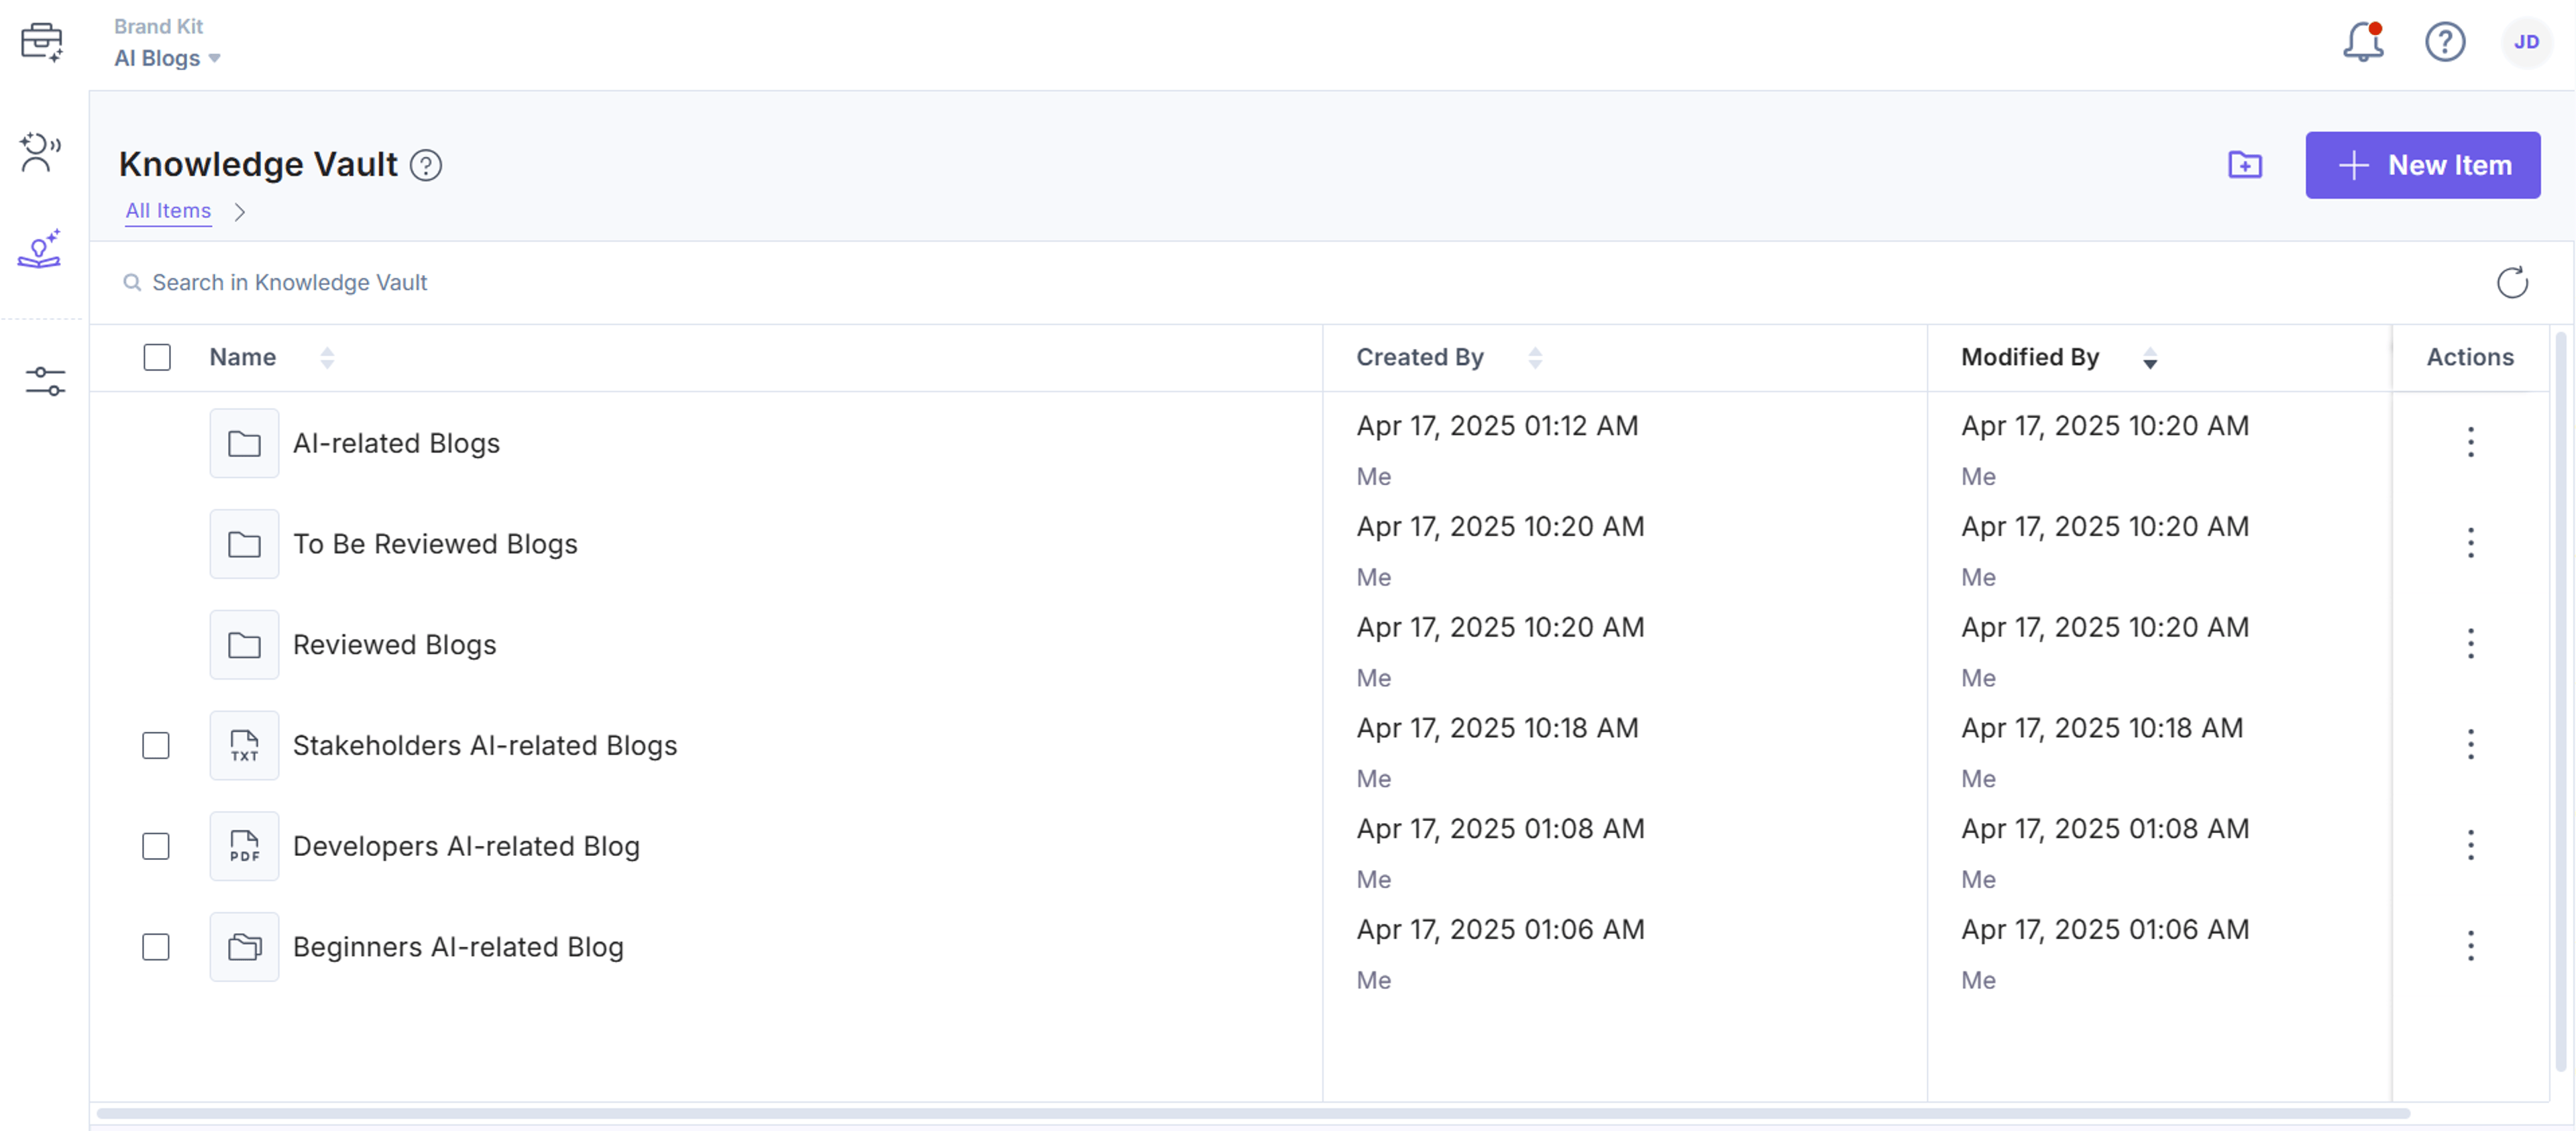
Task: Open actions menu for AI-related Blogs
Action: pos(2470,442)
